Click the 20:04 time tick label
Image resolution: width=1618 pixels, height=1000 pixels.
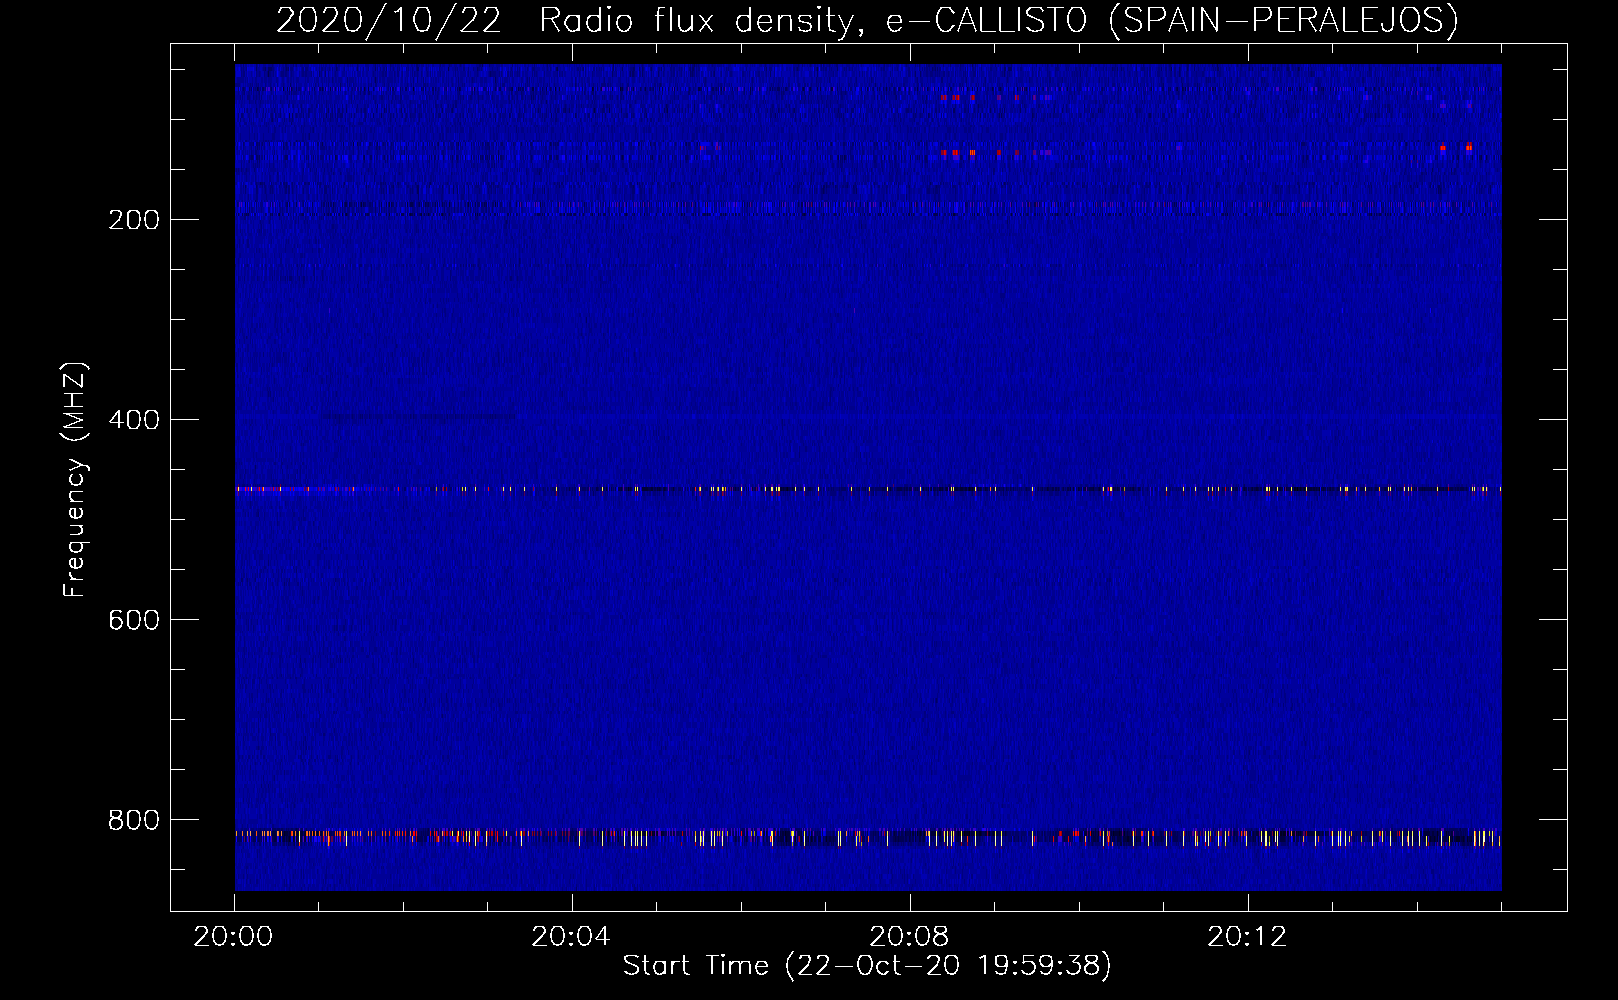coord(571,937)
